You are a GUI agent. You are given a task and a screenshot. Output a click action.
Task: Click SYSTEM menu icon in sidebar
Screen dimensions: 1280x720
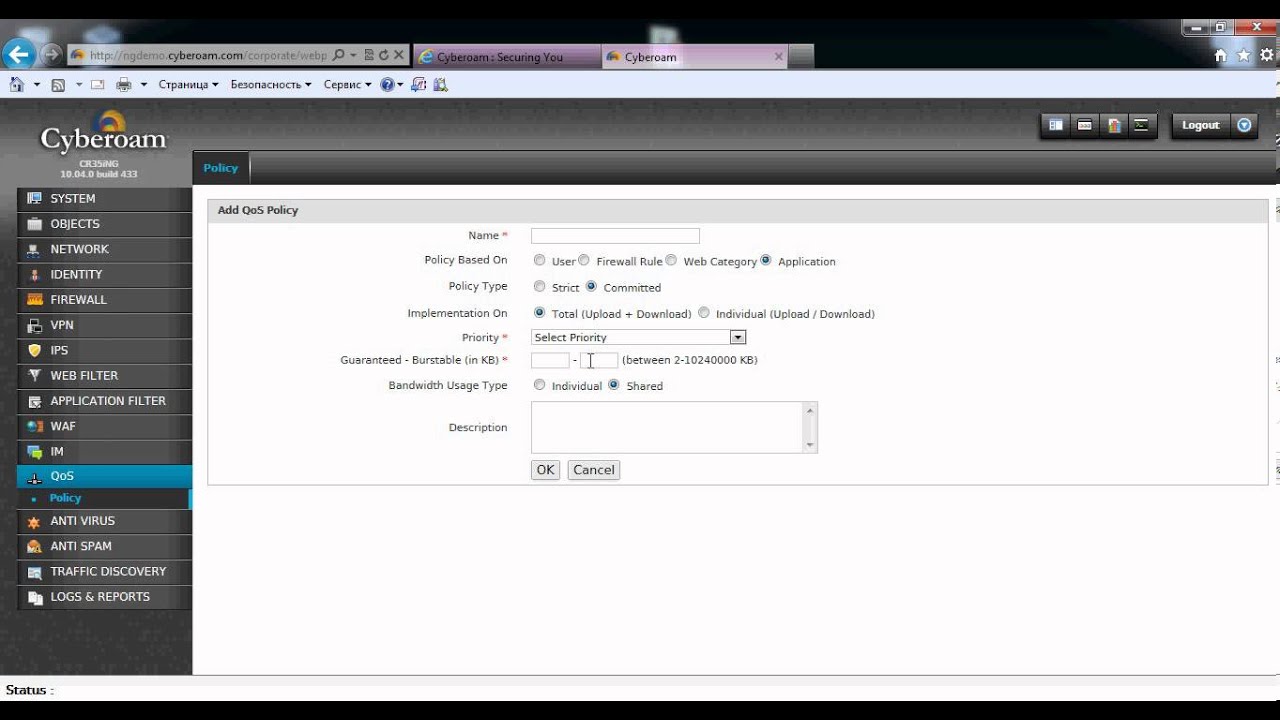[35, 199]
